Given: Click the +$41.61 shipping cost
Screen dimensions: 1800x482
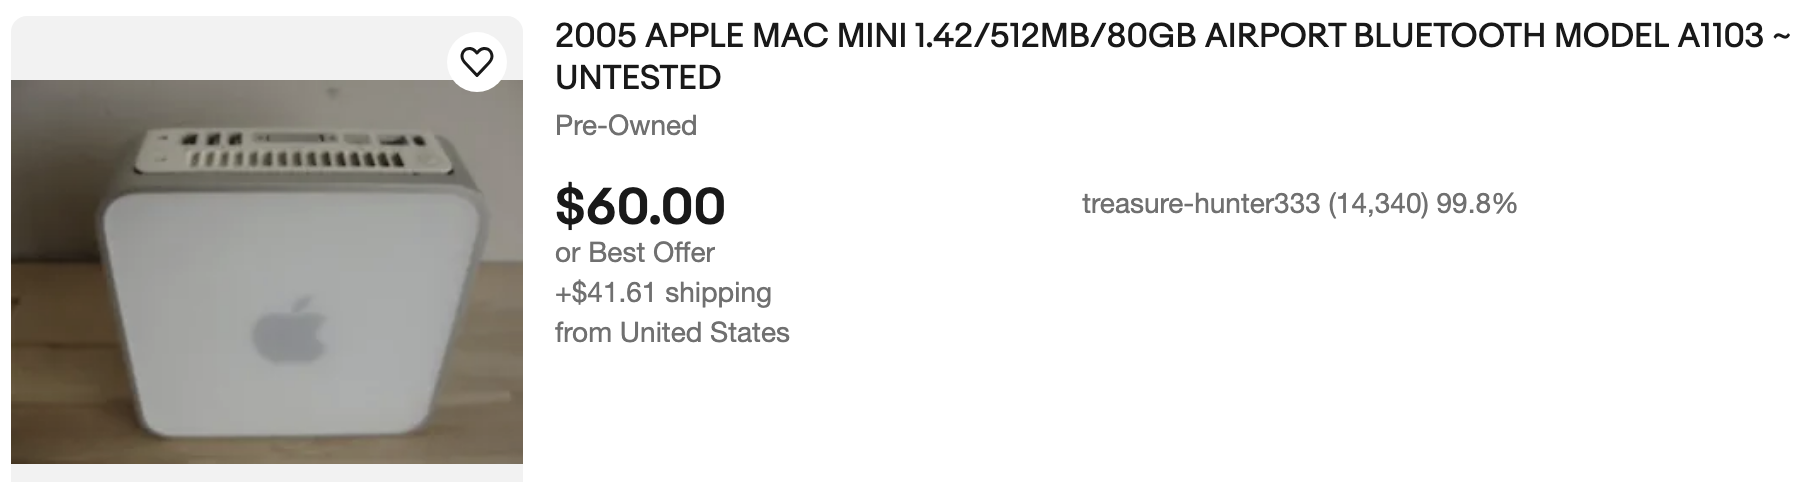Looking at the screenshot, I should (x=663, y=292).
